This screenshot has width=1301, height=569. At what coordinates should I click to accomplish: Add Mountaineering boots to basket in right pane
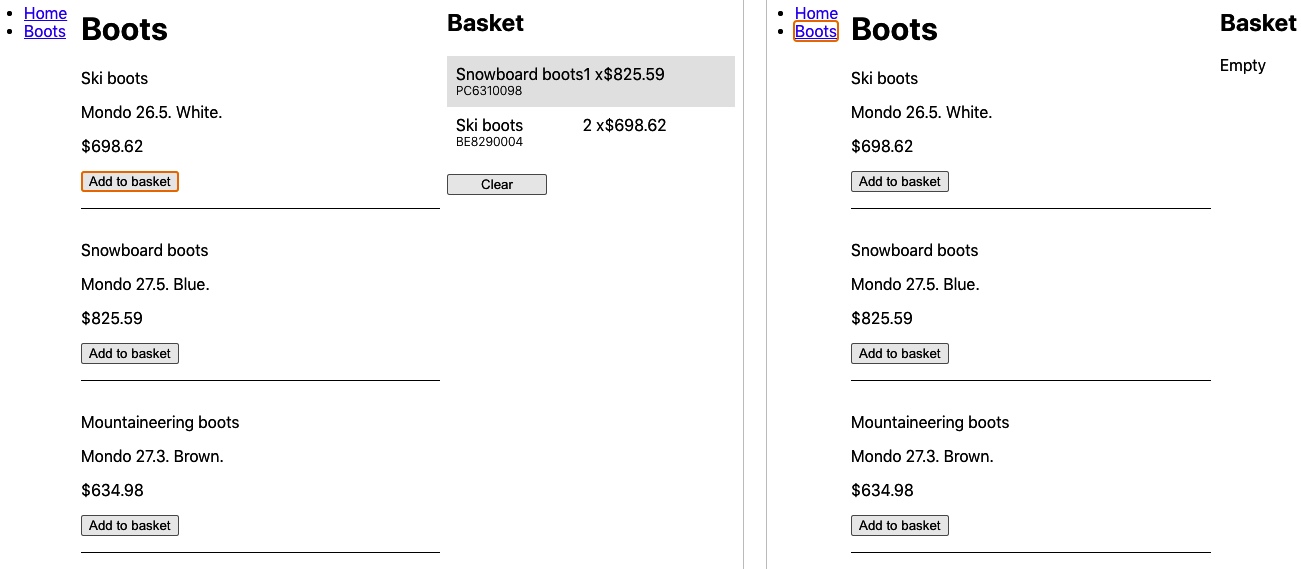pyautogui.click(x=899, y=525)
